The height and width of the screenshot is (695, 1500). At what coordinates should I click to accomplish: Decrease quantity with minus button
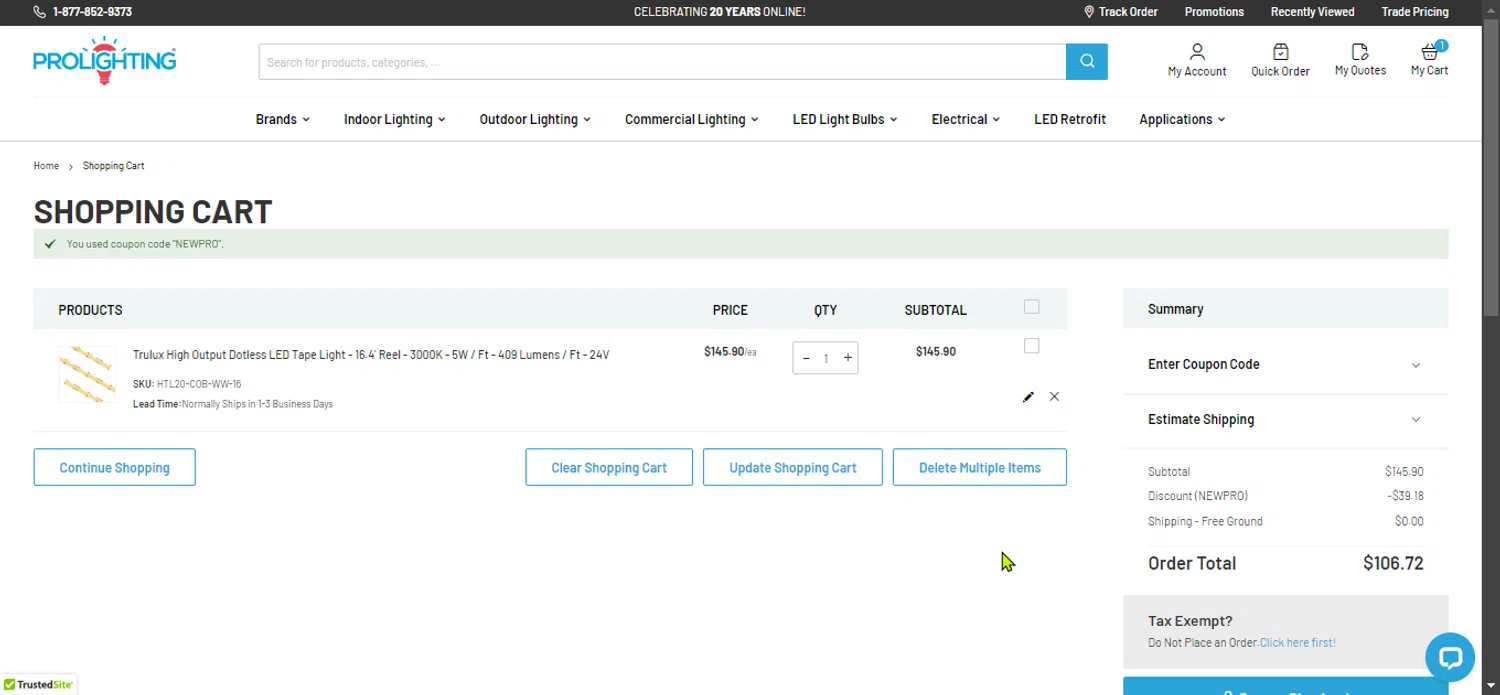click(x=806, y=358)
